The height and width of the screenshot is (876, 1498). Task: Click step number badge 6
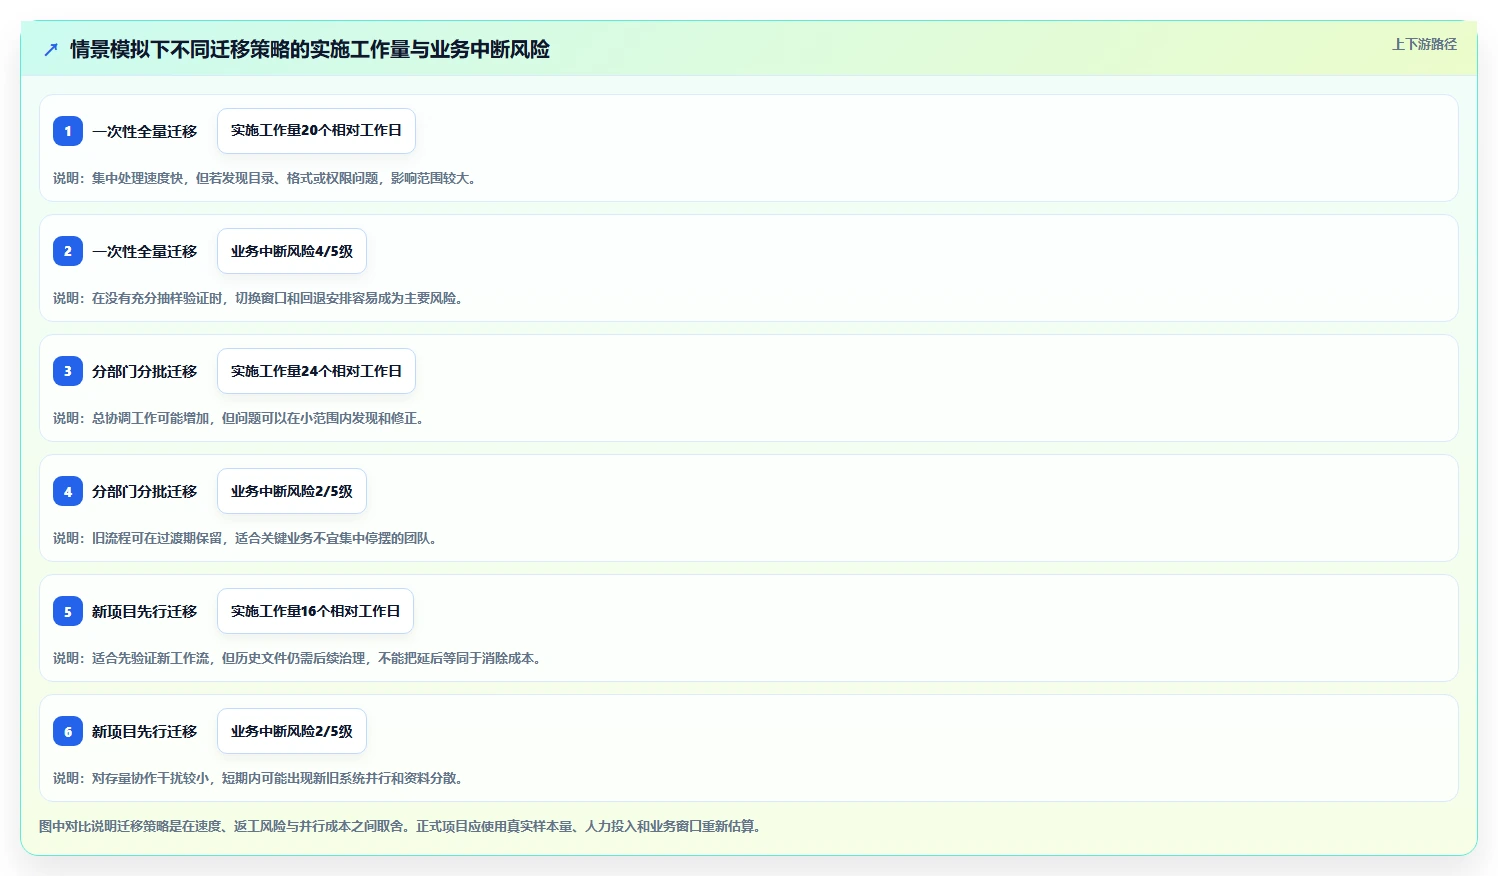68,731
